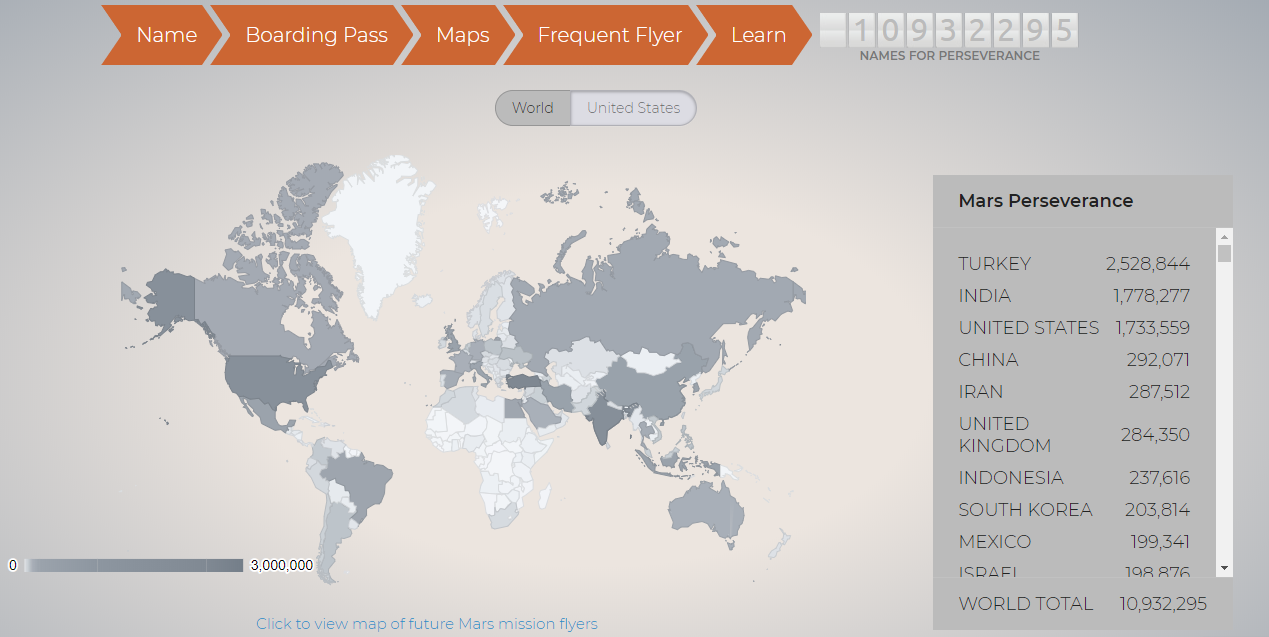Click the names counter digits display
1269x637 pixels.
coord(949,30)
